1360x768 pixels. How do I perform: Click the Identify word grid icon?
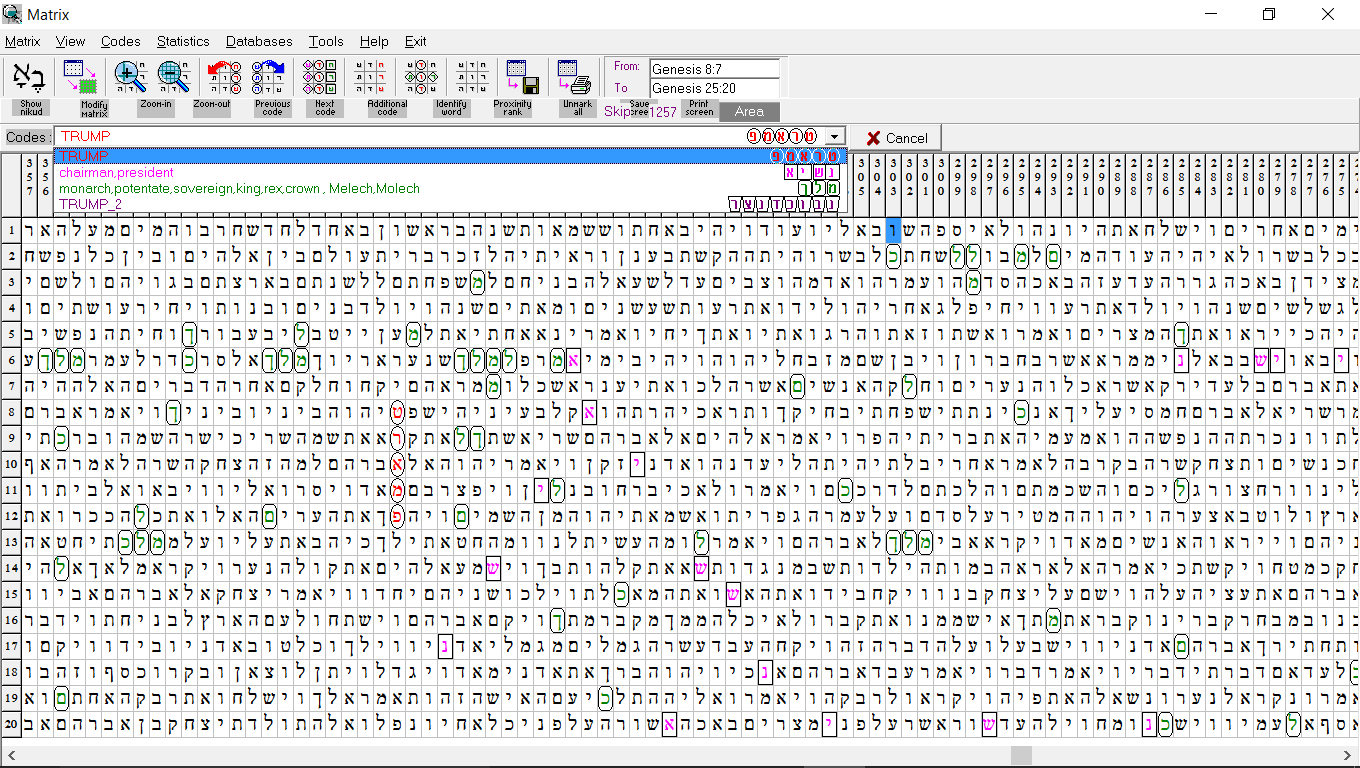(x=371, y=78)
